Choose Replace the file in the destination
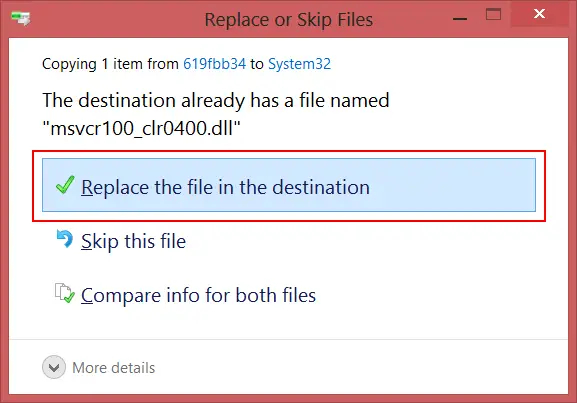 [289, 185]
